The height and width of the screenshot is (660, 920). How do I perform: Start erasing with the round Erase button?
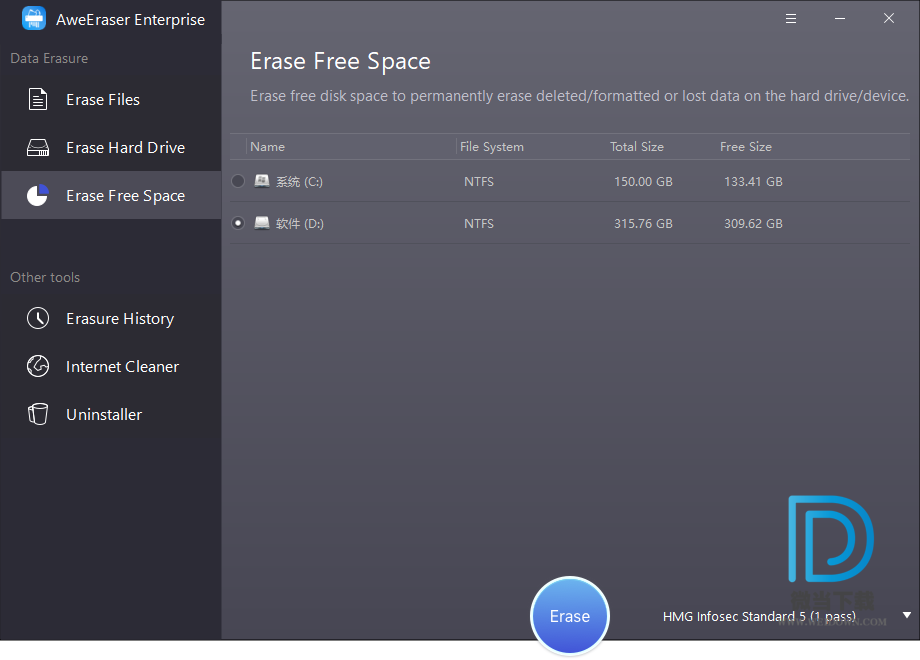(570, 616)
